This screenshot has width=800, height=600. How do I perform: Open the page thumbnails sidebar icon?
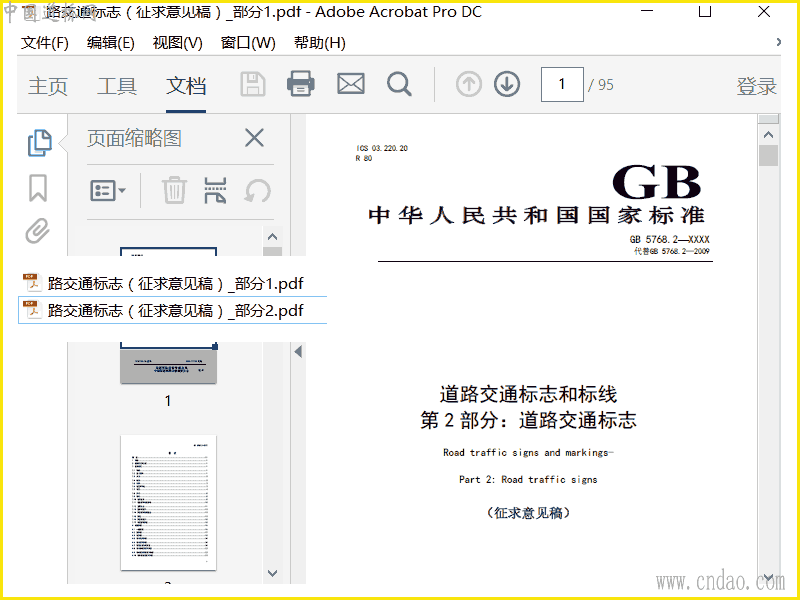[39, 142]
